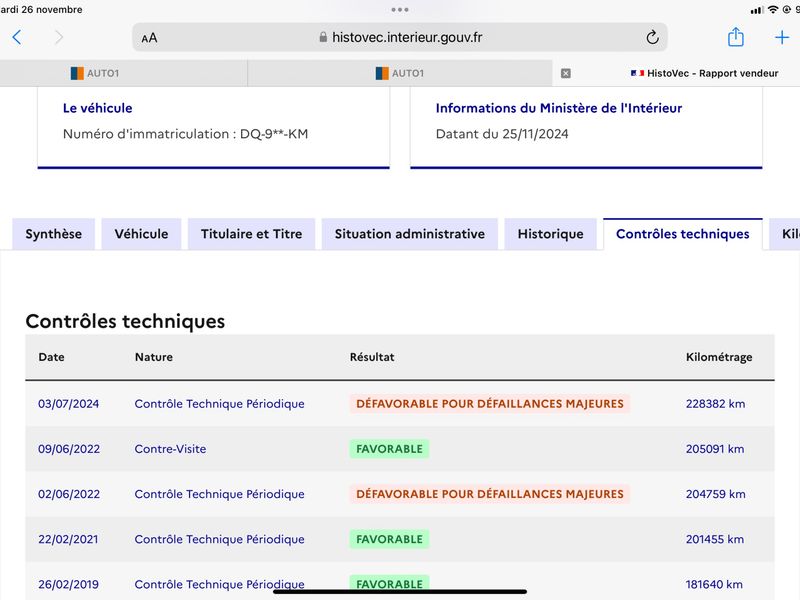Switch to the second AUTO1 browser tab
Image resolution: width=800 pixels, height=600 pixels.
[x=400, y=73]
